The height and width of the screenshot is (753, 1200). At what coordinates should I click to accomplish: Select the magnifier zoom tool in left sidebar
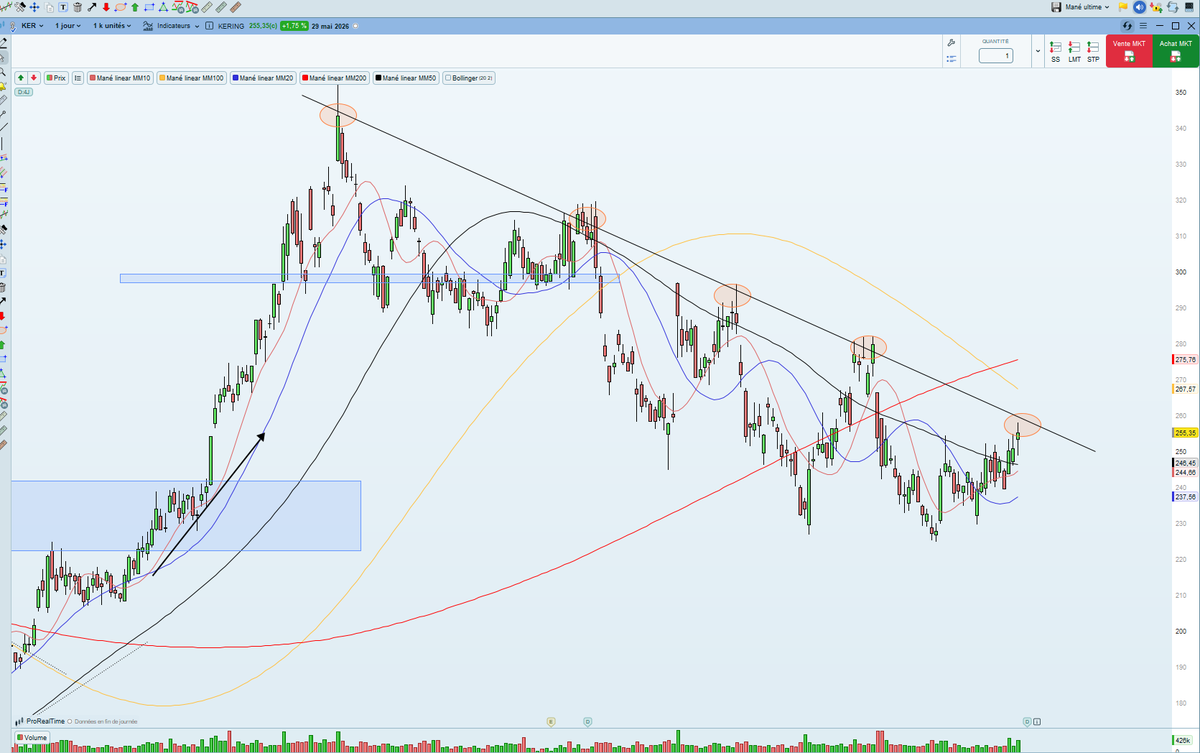click(x=4, y=71)
